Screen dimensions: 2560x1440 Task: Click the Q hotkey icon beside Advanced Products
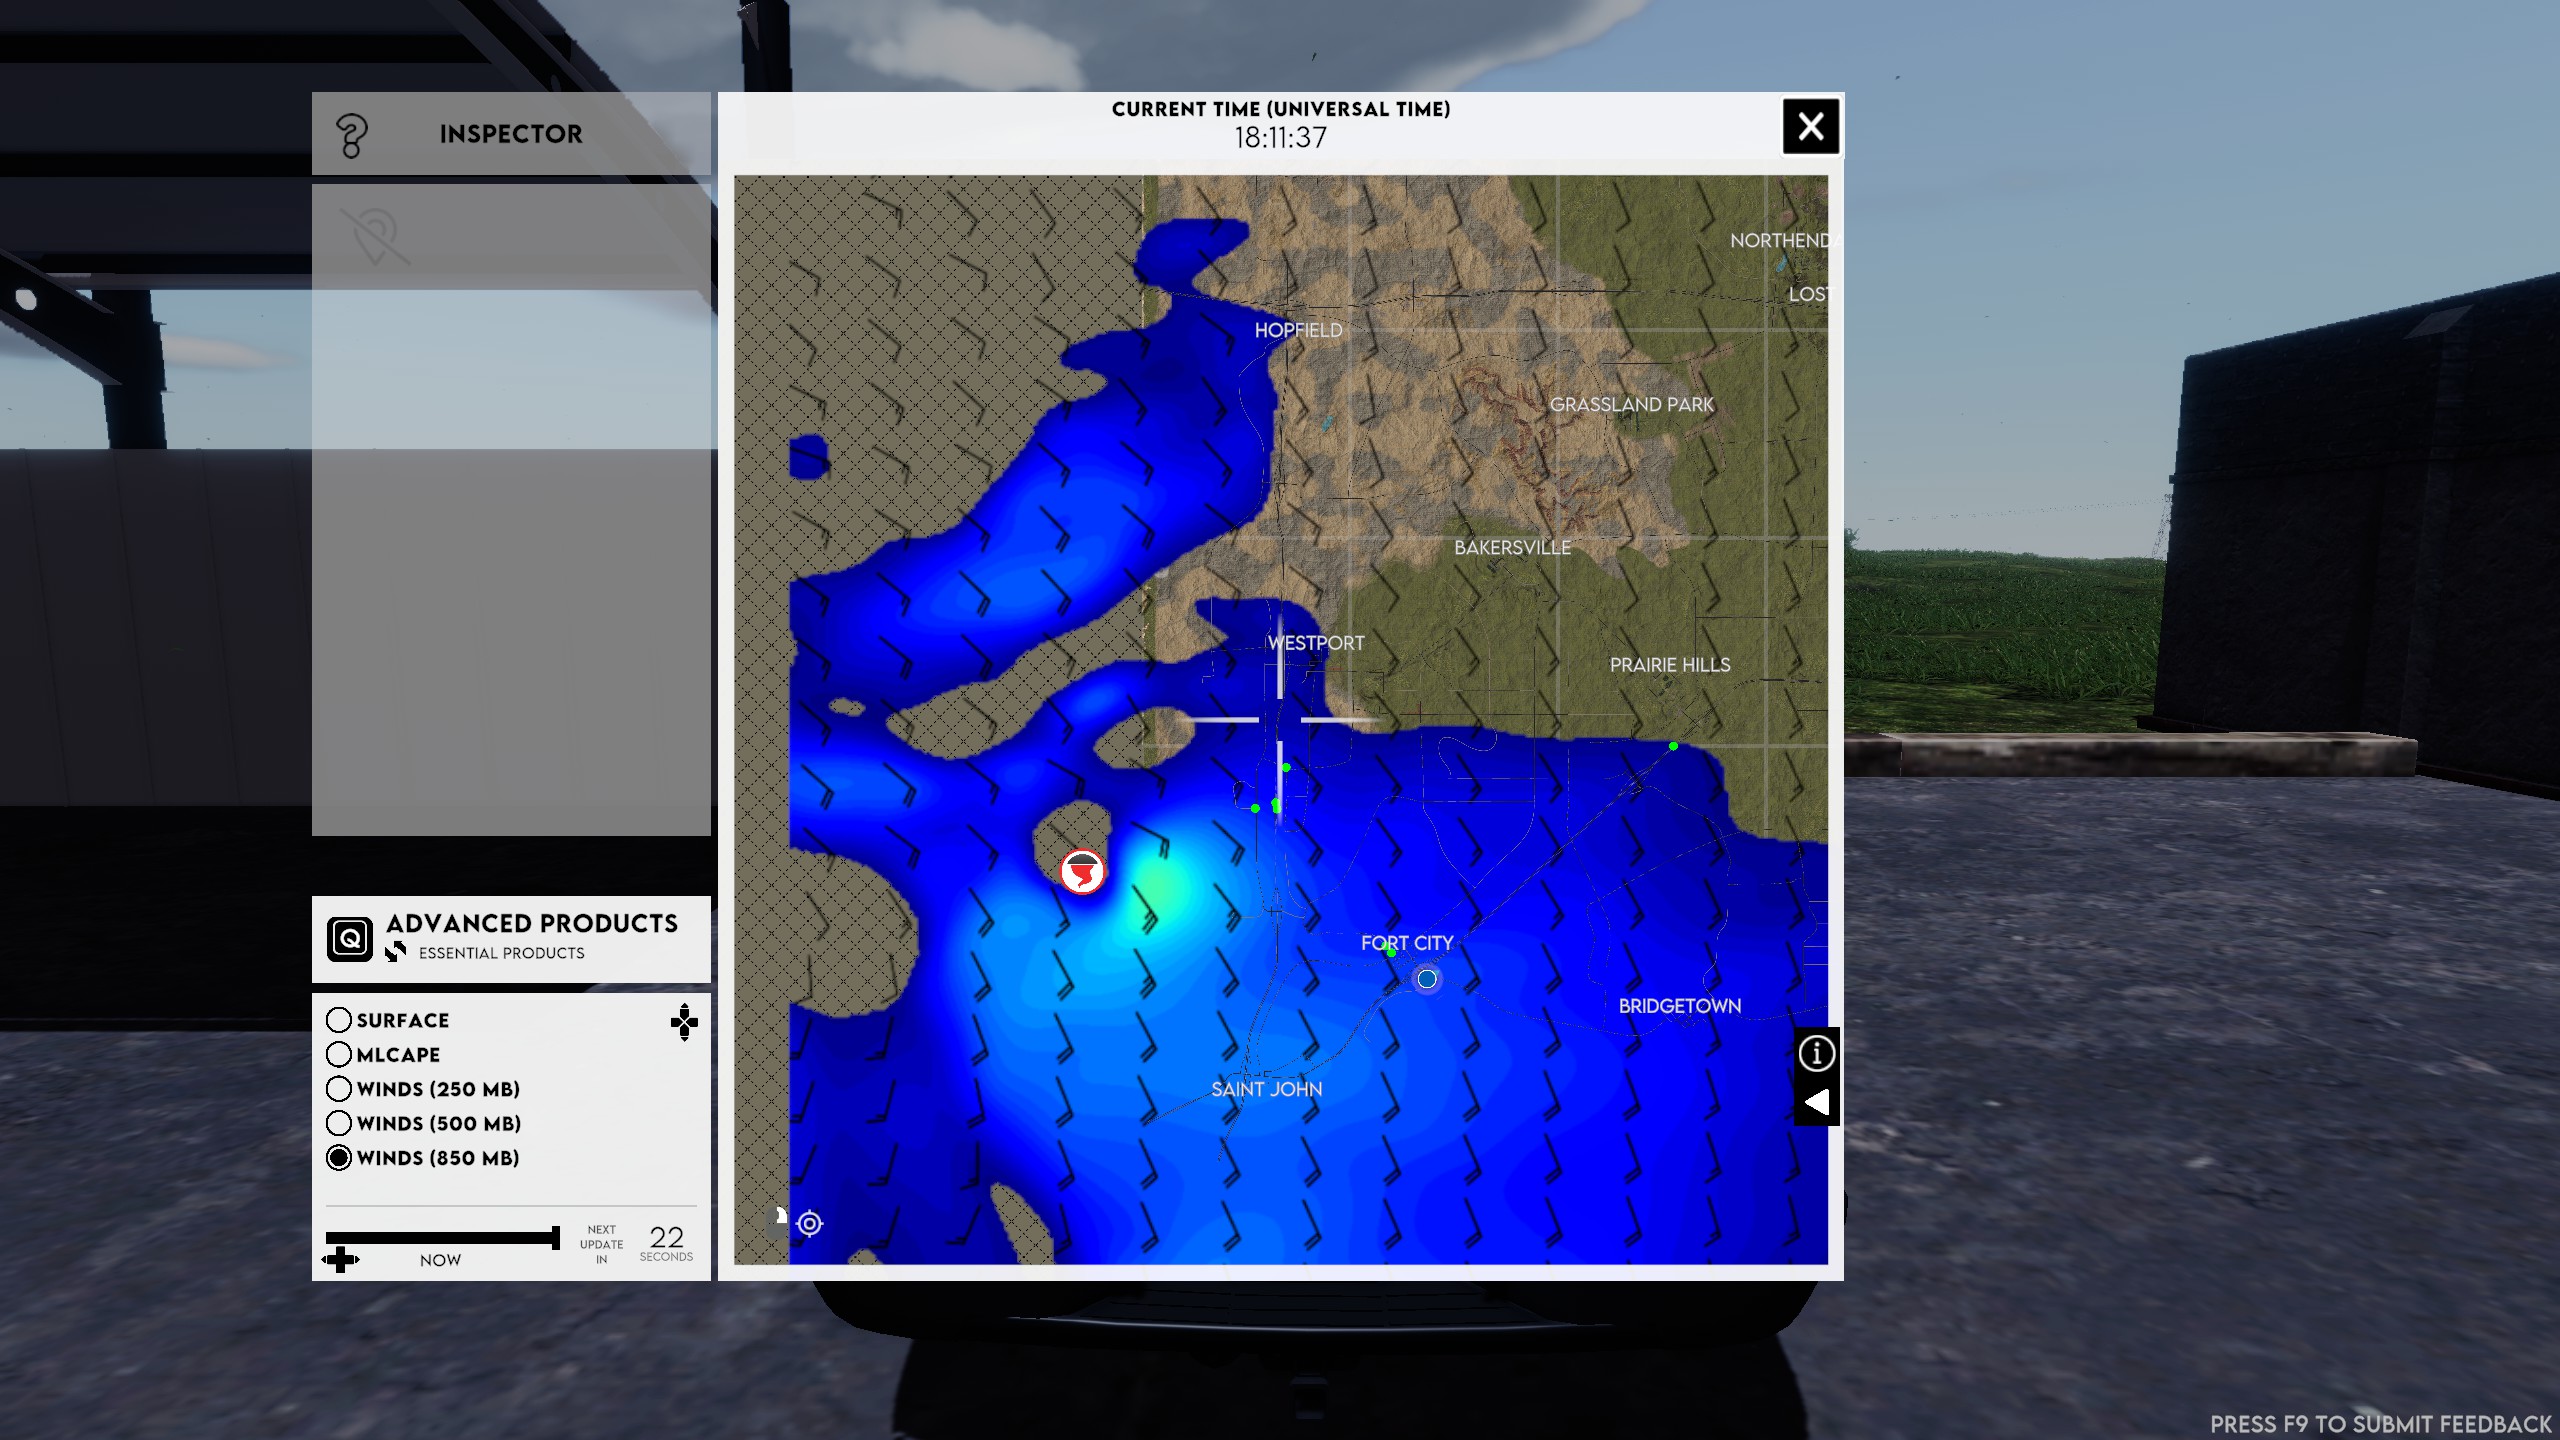[x=350, y=939]
